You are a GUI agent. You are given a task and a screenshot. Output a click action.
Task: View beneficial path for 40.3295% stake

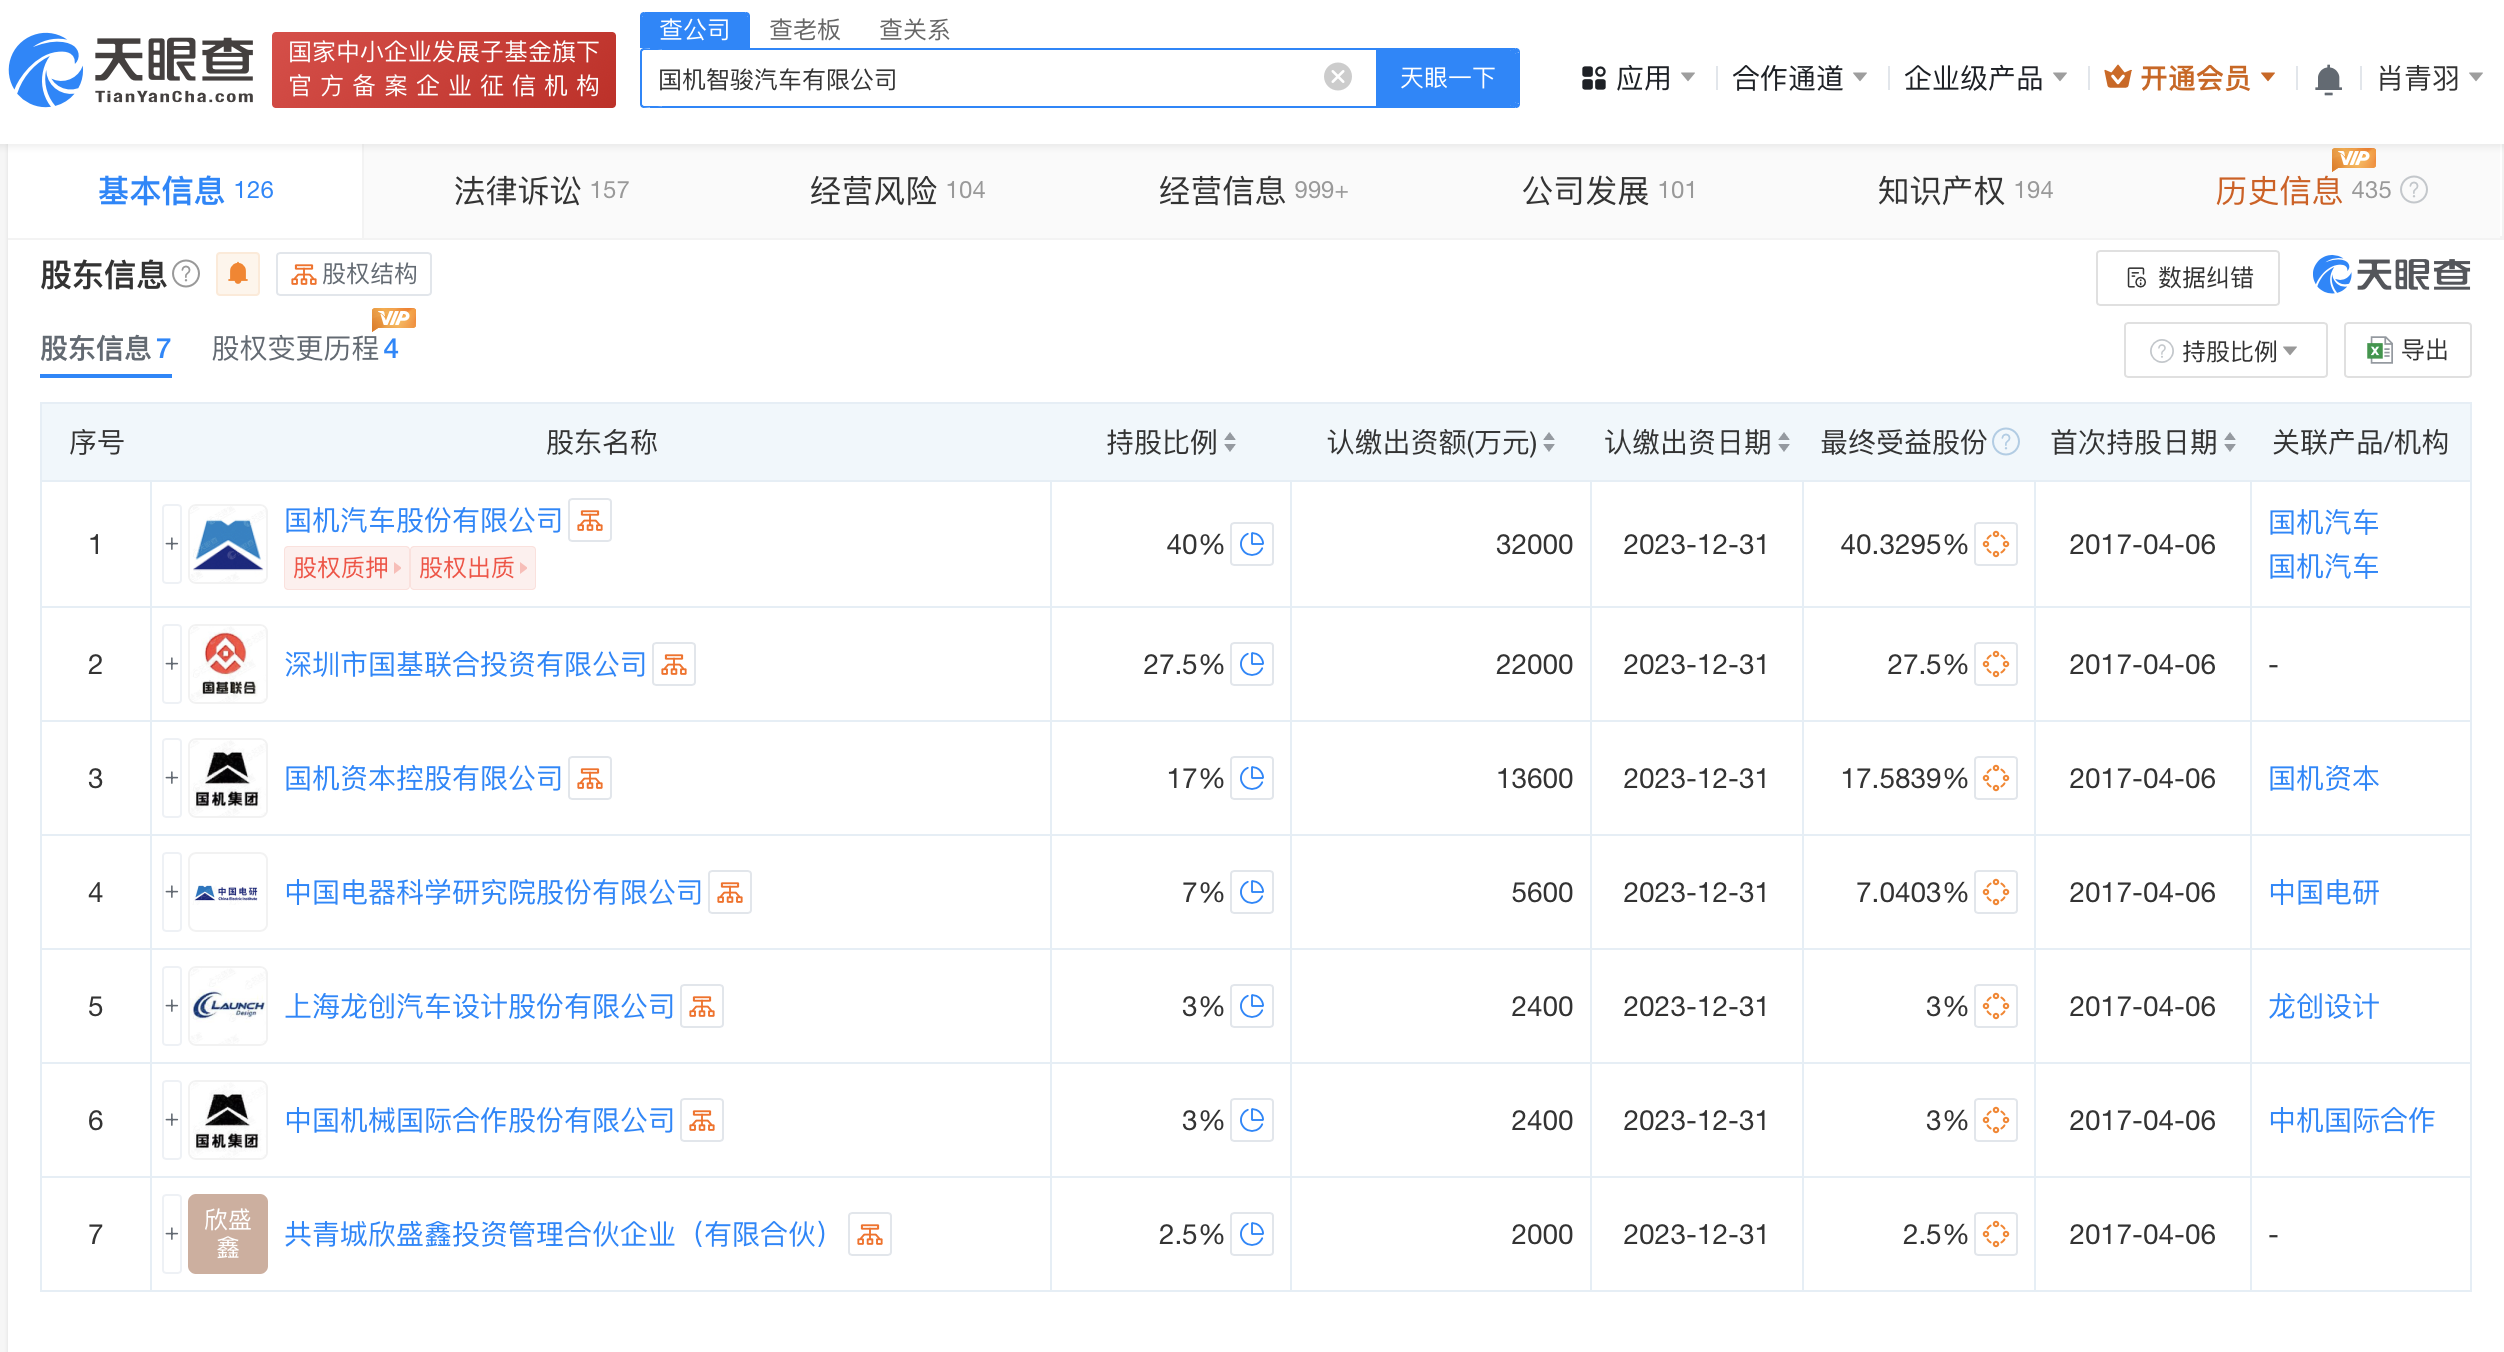pos(1996,544)
